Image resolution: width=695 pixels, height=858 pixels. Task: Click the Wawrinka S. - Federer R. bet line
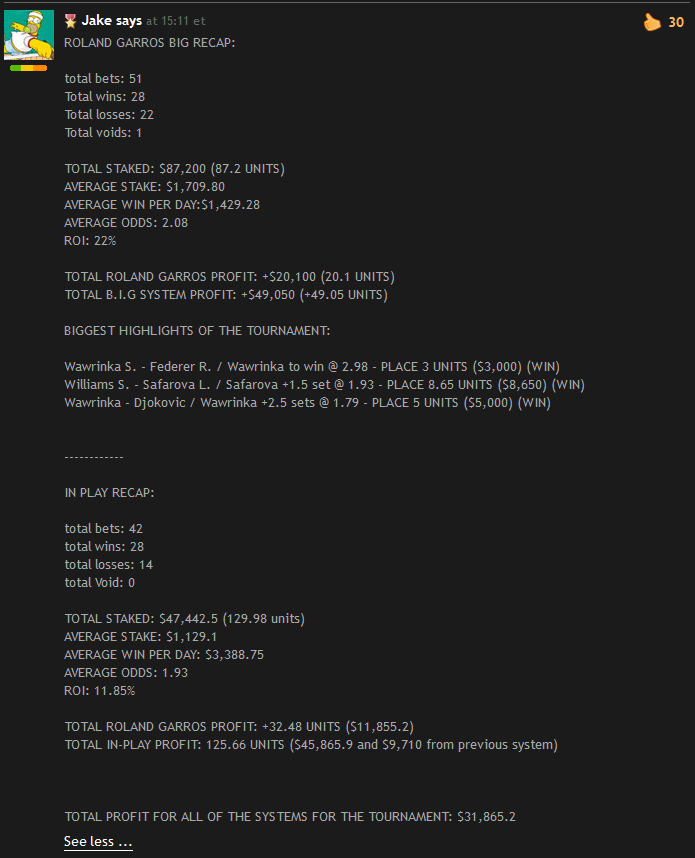[x=312, y=367]
